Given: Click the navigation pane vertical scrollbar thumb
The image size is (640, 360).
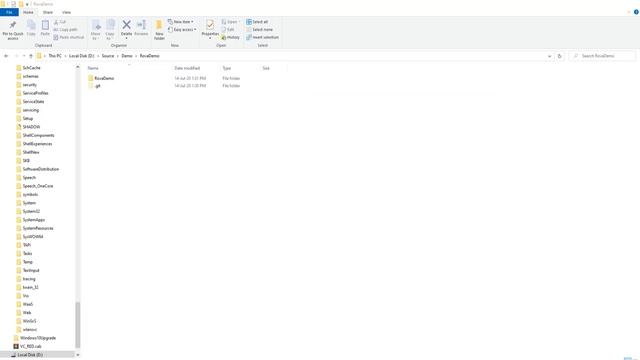Looking at the screenshot, I should pos(78,325).
